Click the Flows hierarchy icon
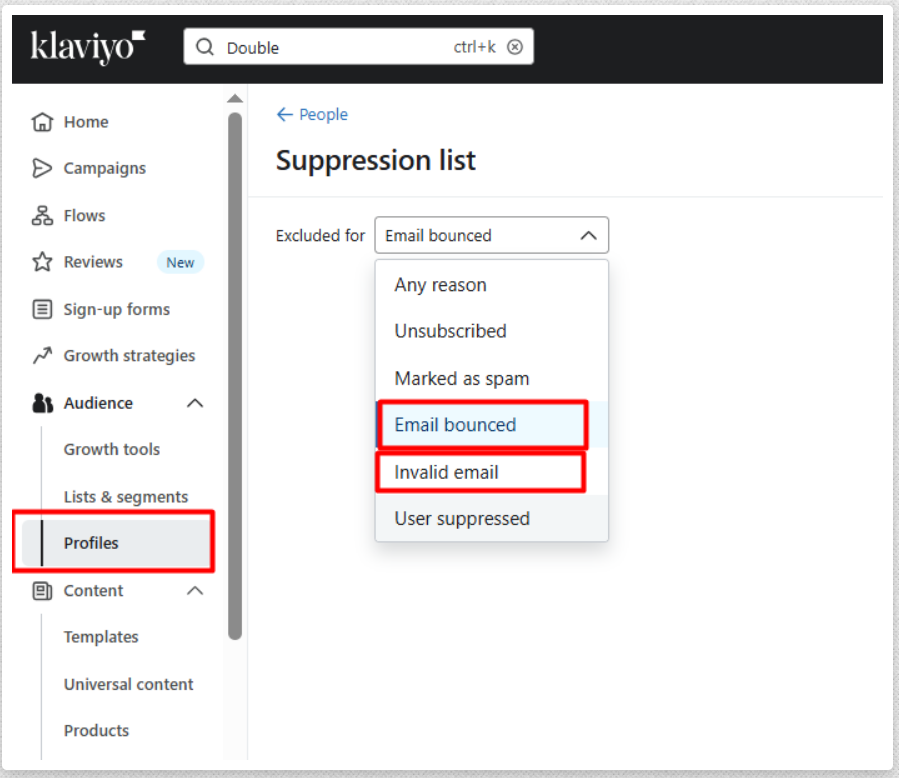The height and width of the screenshot is (778, 899). 42,216
